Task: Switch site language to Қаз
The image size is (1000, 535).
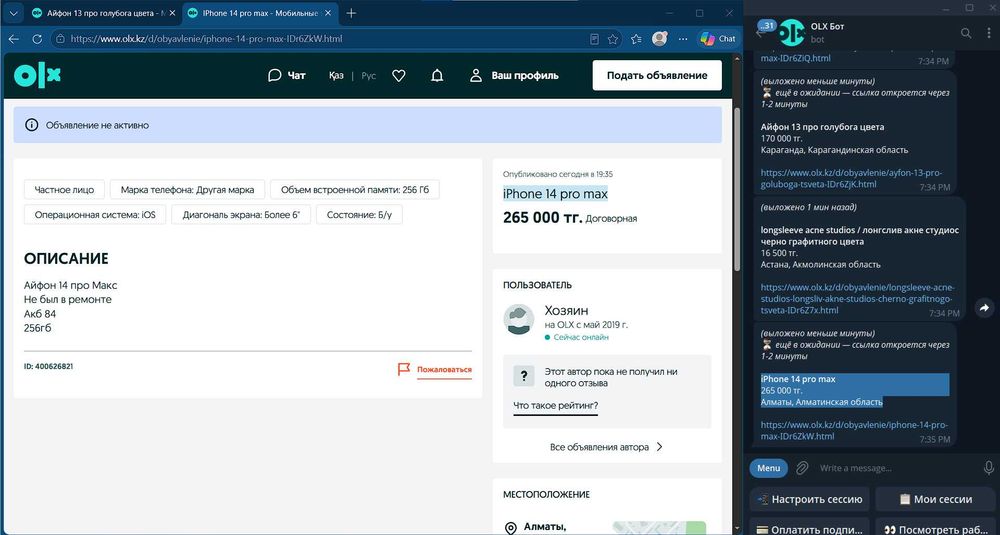Action: point(336,75)
